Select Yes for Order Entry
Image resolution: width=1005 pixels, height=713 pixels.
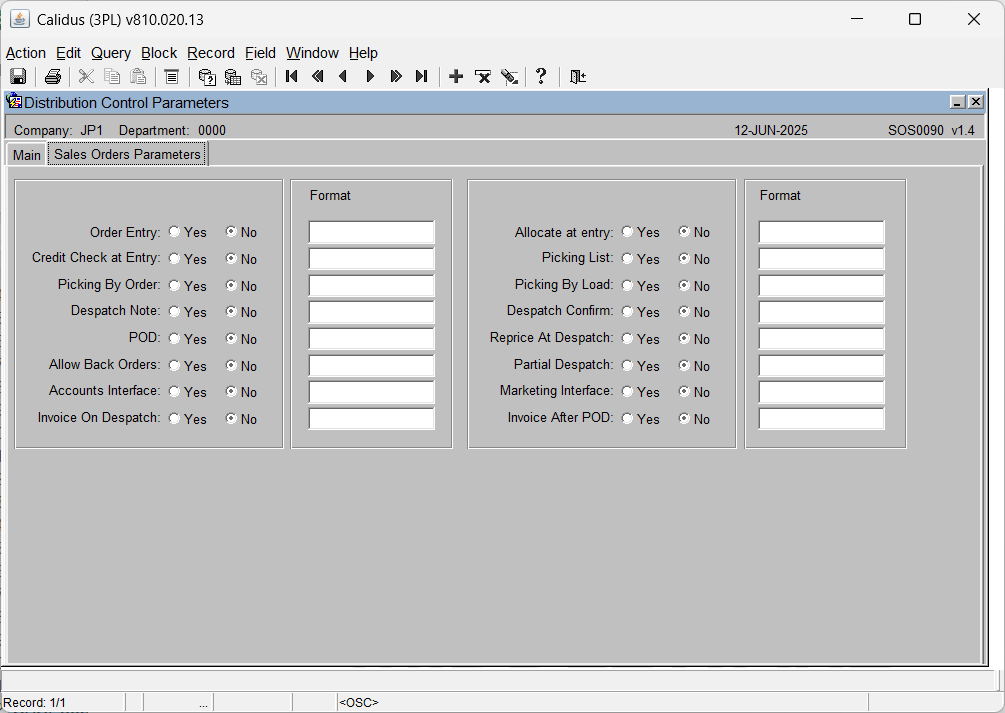tap(174, 231)
